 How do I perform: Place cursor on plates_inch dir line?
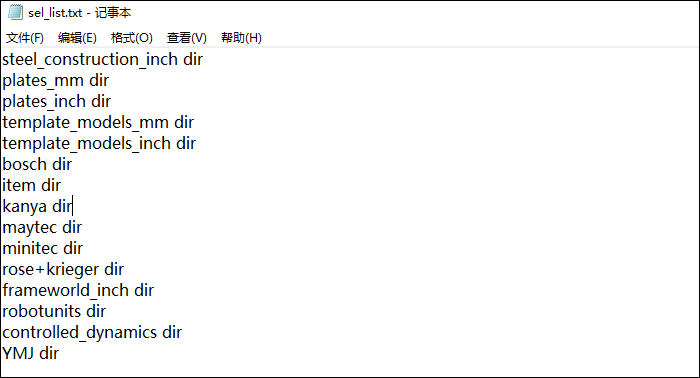coord(56,101)
